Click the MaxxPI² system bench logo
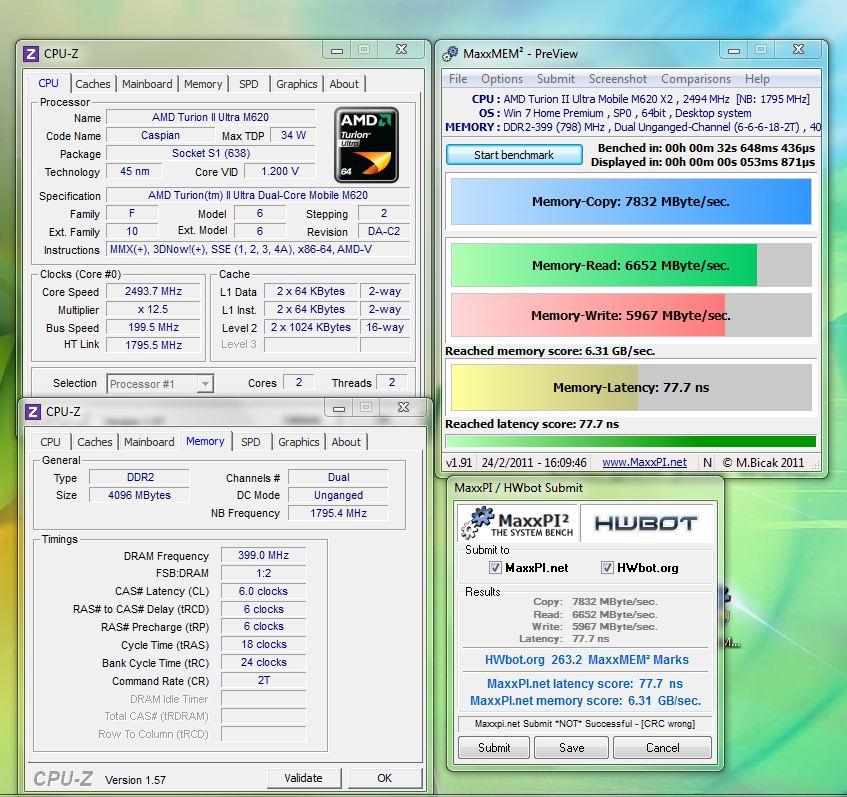847x797 pixels. click(x=517, y=523)
